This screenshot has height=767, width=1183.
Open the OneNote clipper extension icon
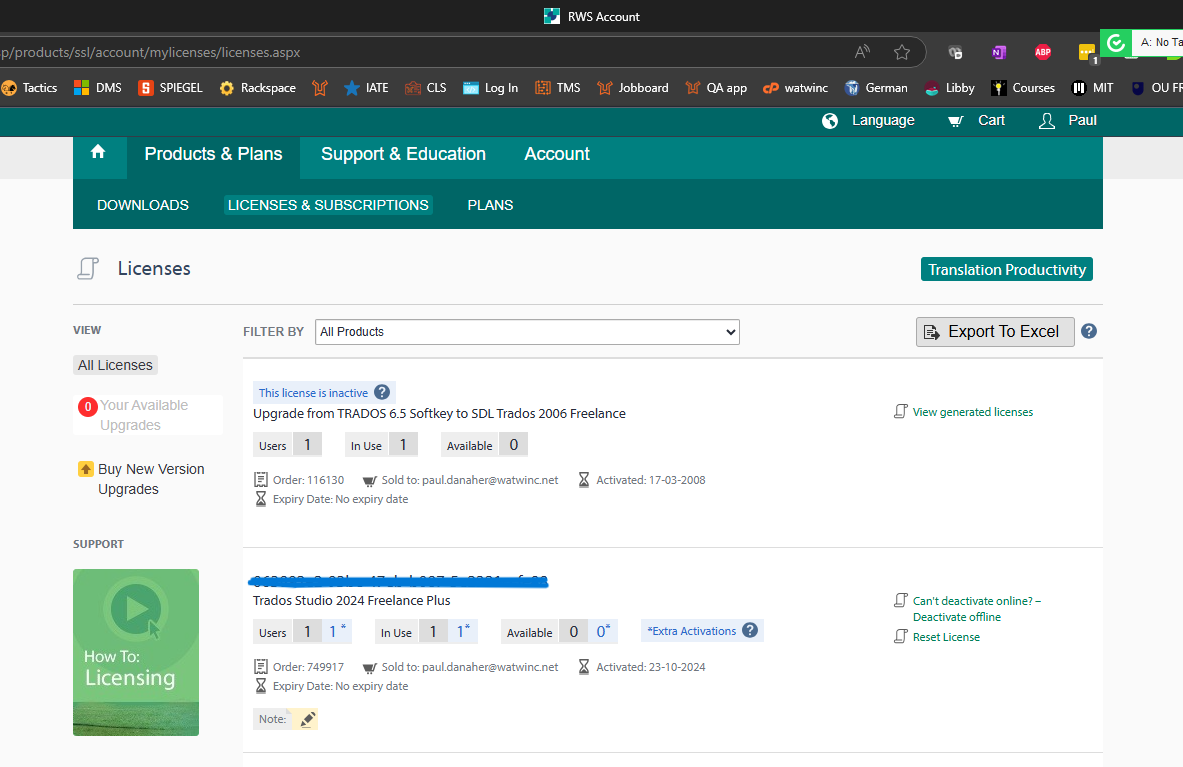coord(999,52)
